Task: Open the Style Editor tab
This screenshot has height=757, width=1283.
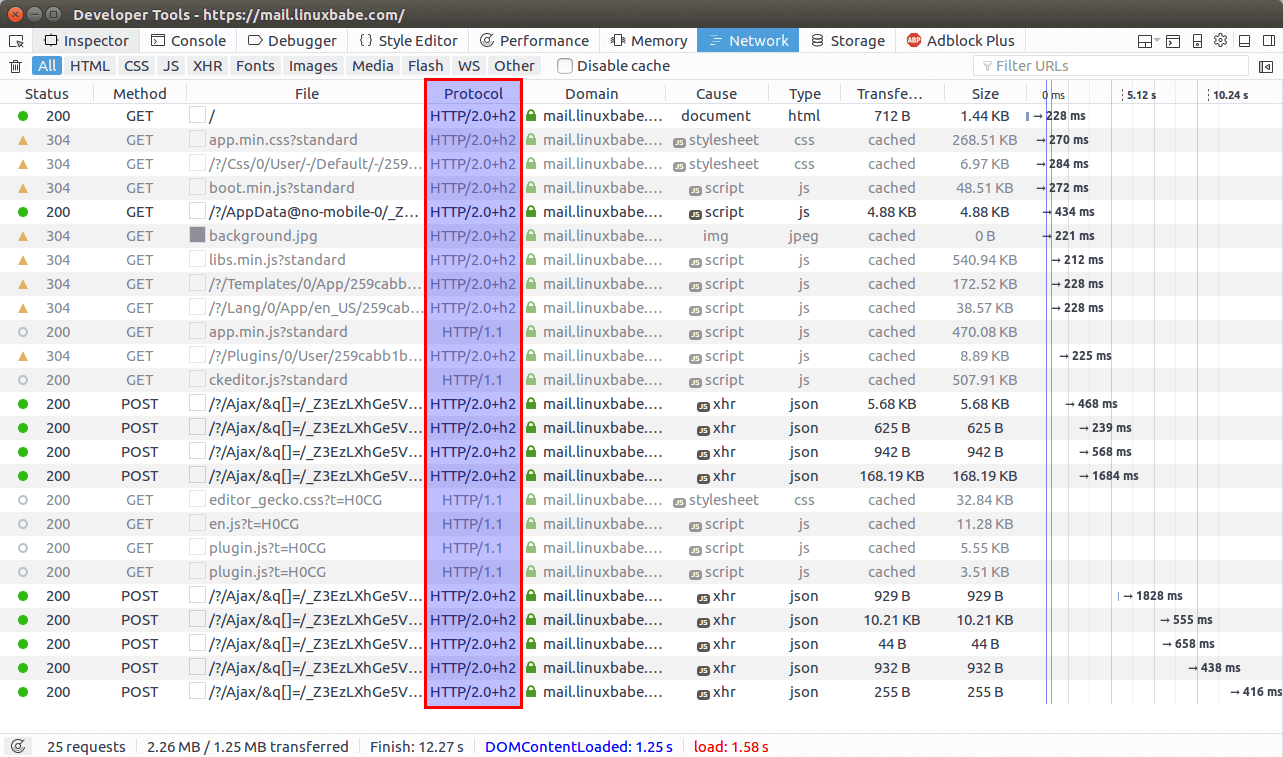Action: point(408,41)
